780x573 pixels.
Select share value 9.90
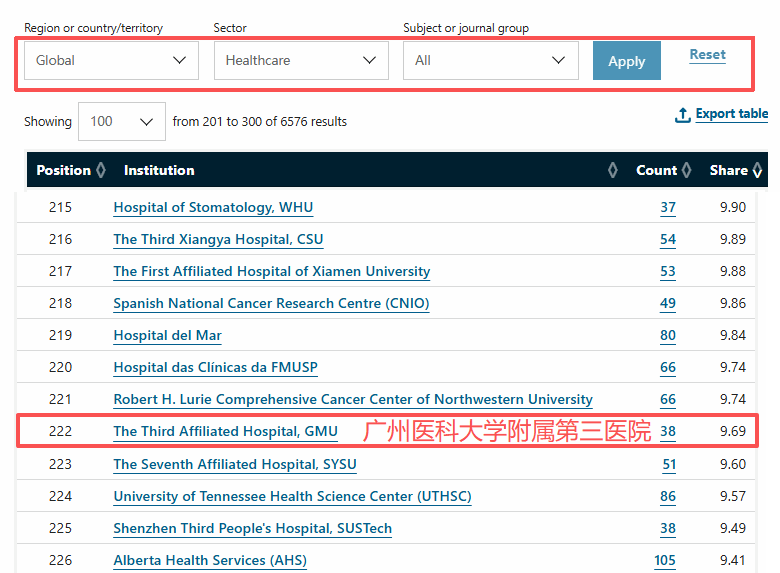tap(733, 207)
